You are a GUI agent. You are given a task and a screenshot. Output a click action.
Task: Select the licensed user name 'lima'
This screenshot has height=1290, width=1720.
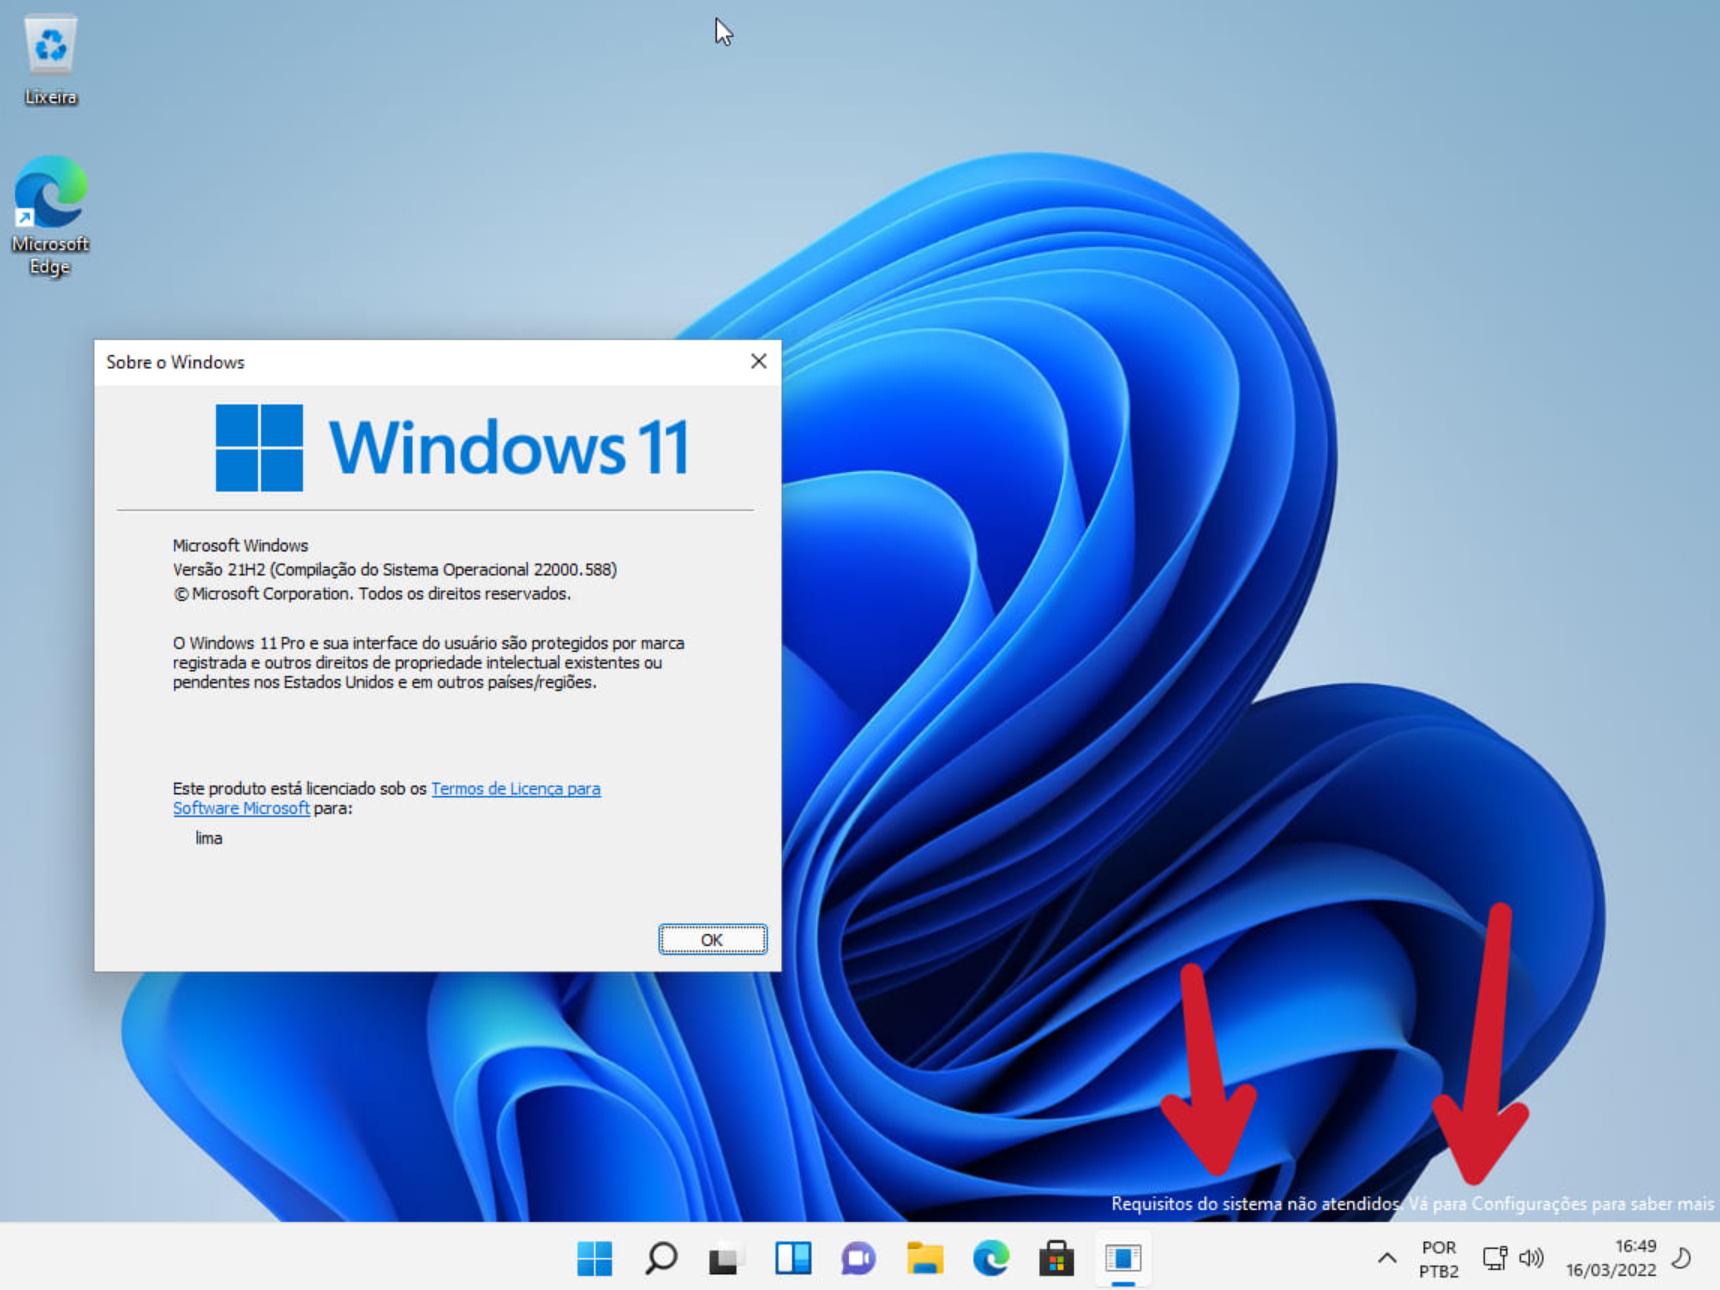(209, 838)
